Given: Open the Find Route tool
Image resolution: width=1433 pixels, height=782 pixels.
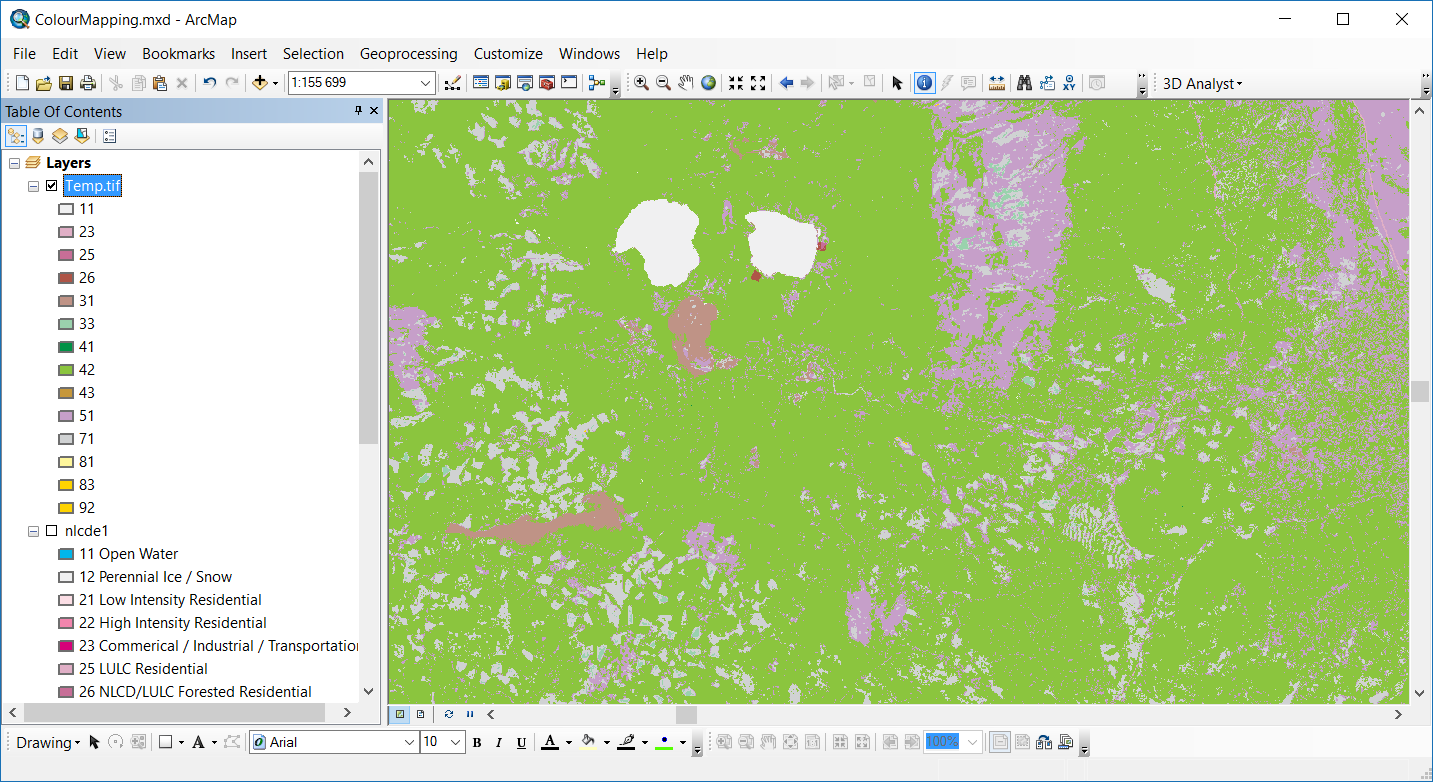Looking at the screenshot, I should click(x=1047, y=83).
